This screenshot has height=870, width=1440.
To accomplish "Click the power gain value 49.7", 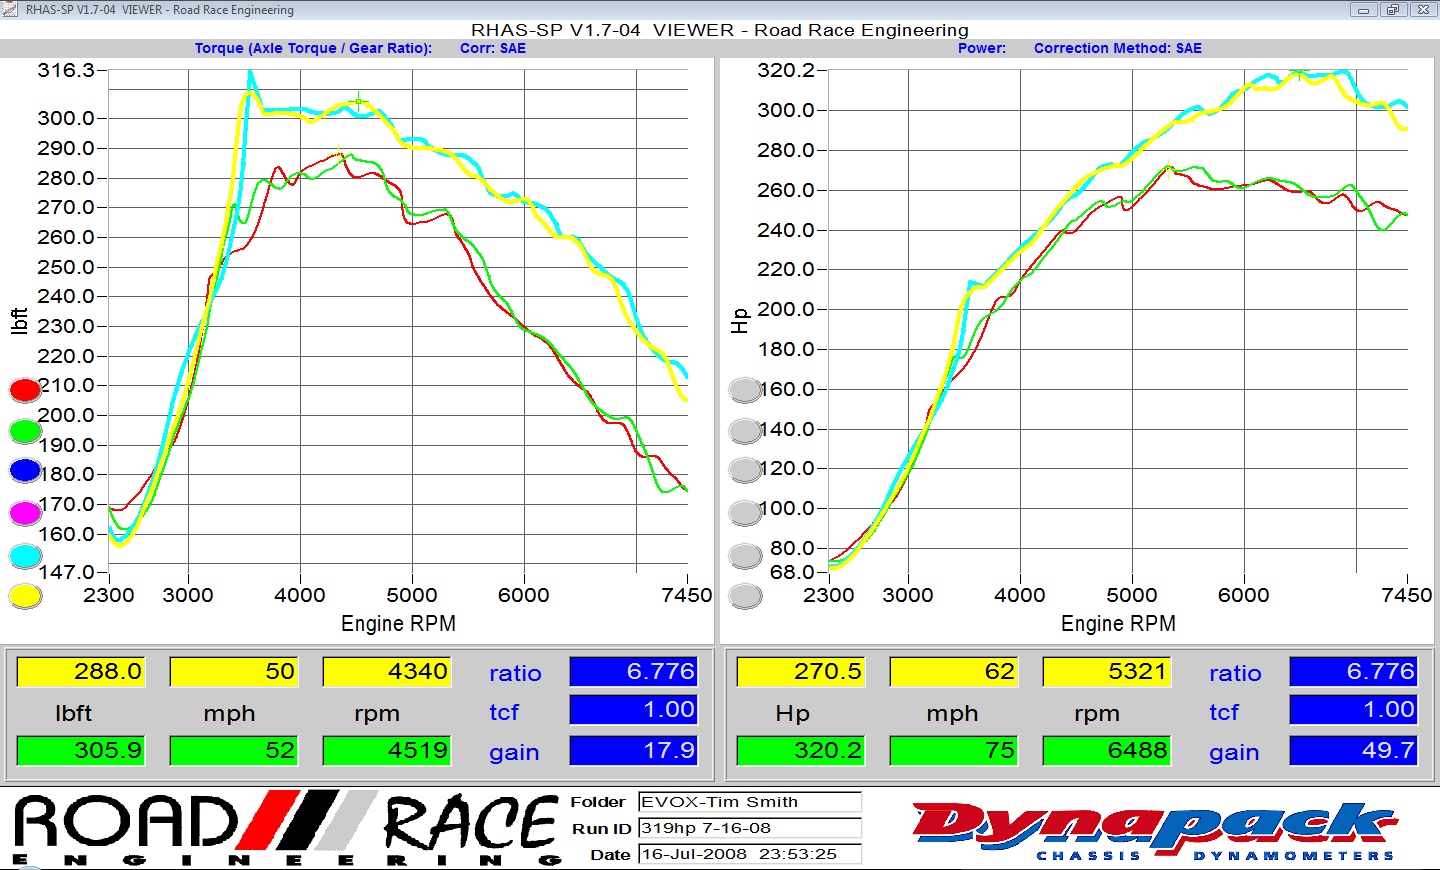I will pyautogui.click(x=1353, y=750).
